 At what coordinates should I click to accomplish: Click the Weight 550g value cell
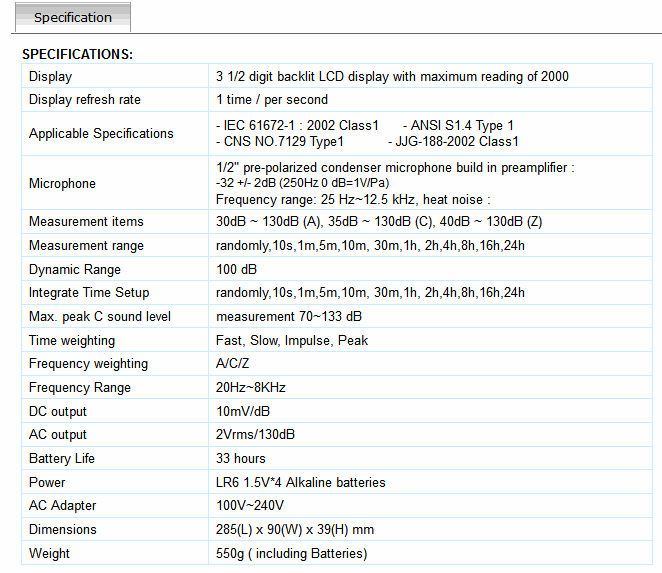291,554
